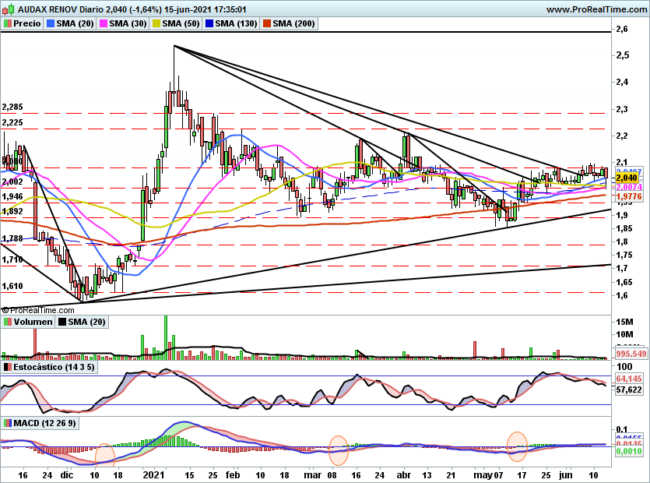Click the Precio legend label

pyautogui.click(x=23, y=24)
